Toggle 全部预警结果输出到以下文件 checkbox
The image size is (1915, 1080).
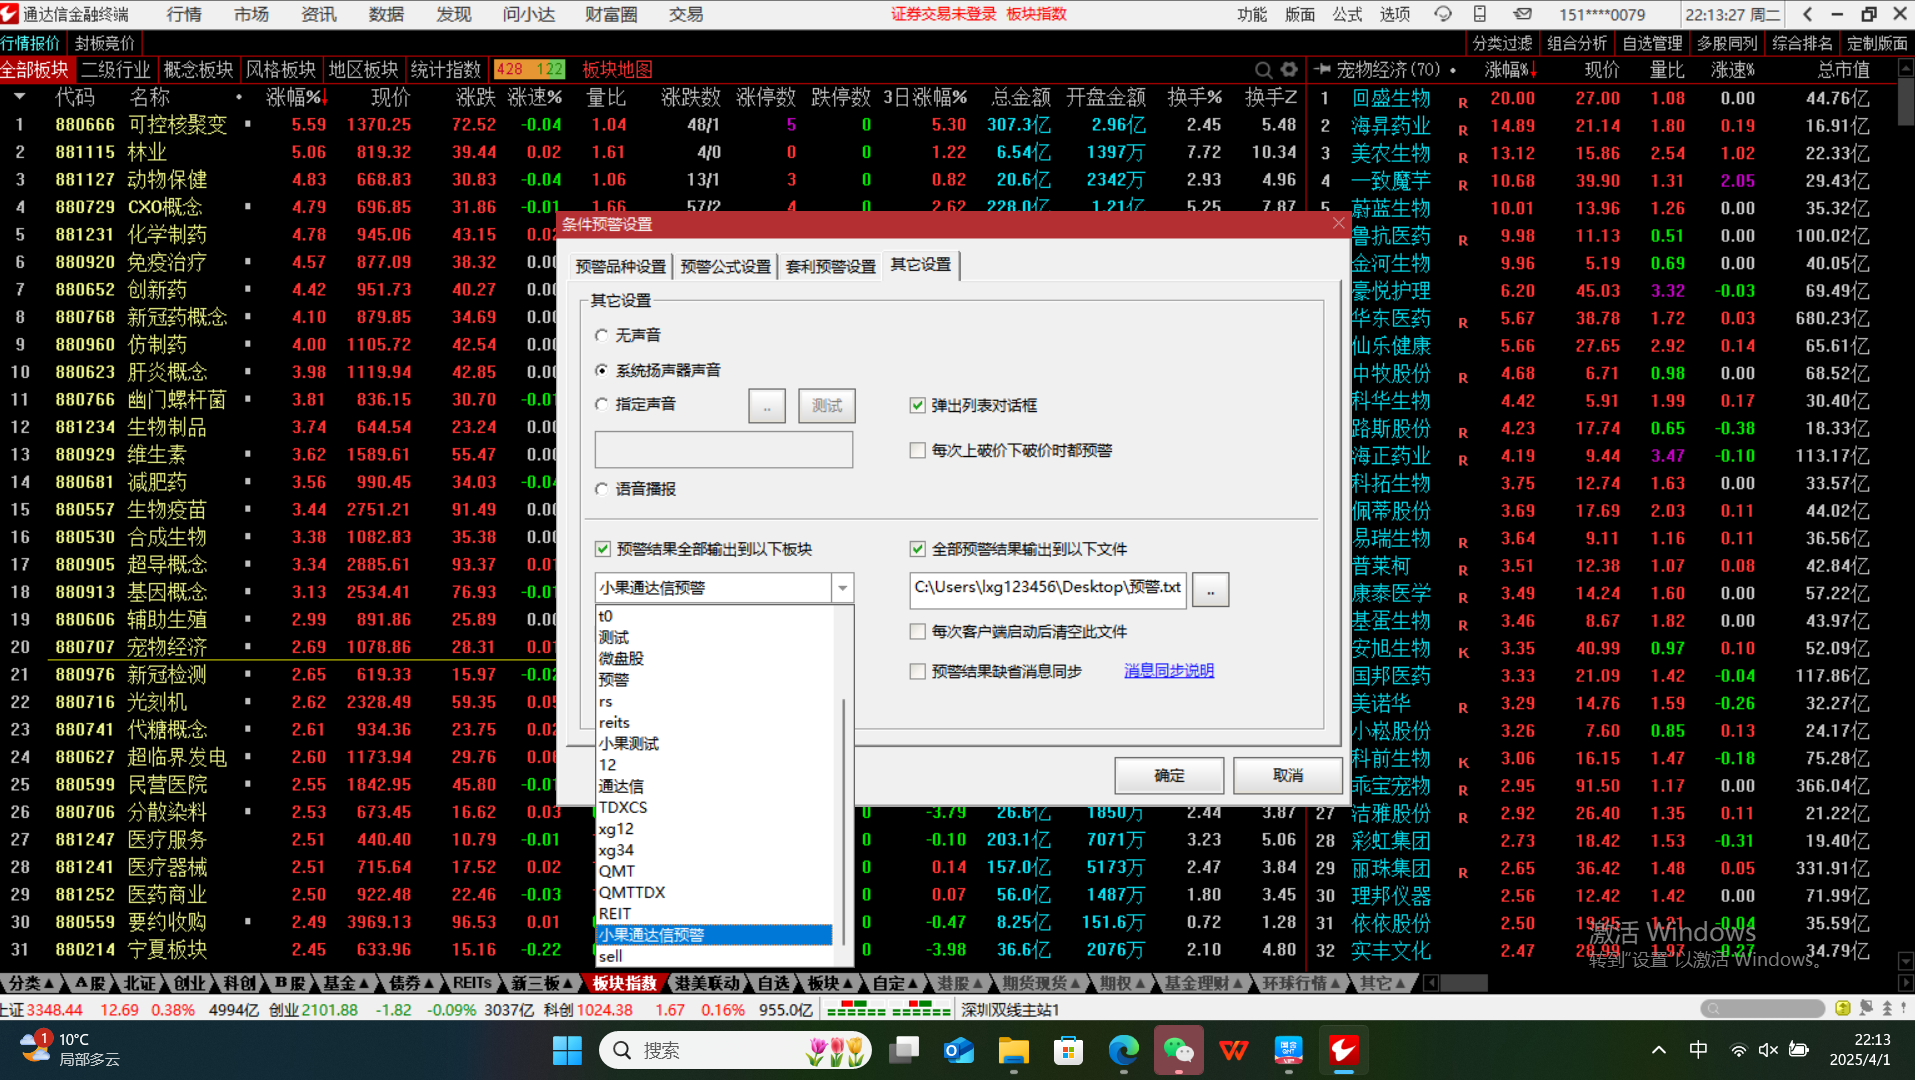[x=917, y=549]
